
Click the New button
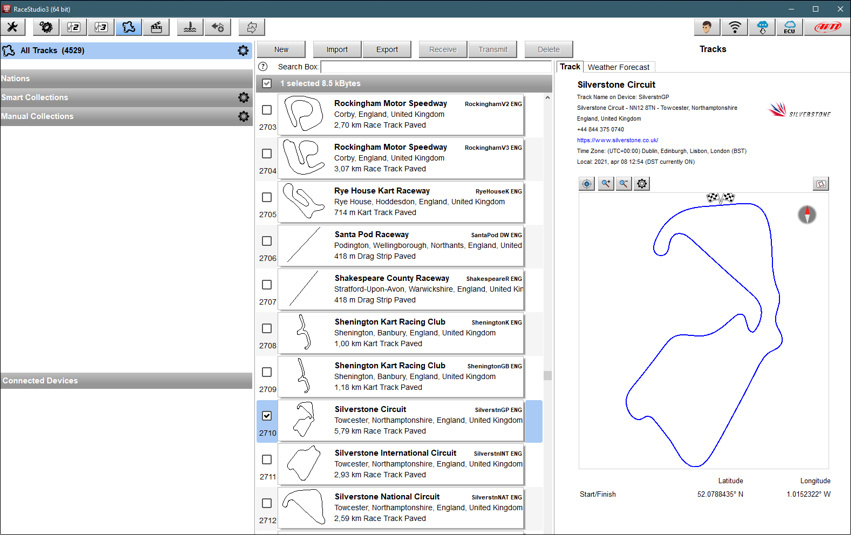tap(281, 49)
